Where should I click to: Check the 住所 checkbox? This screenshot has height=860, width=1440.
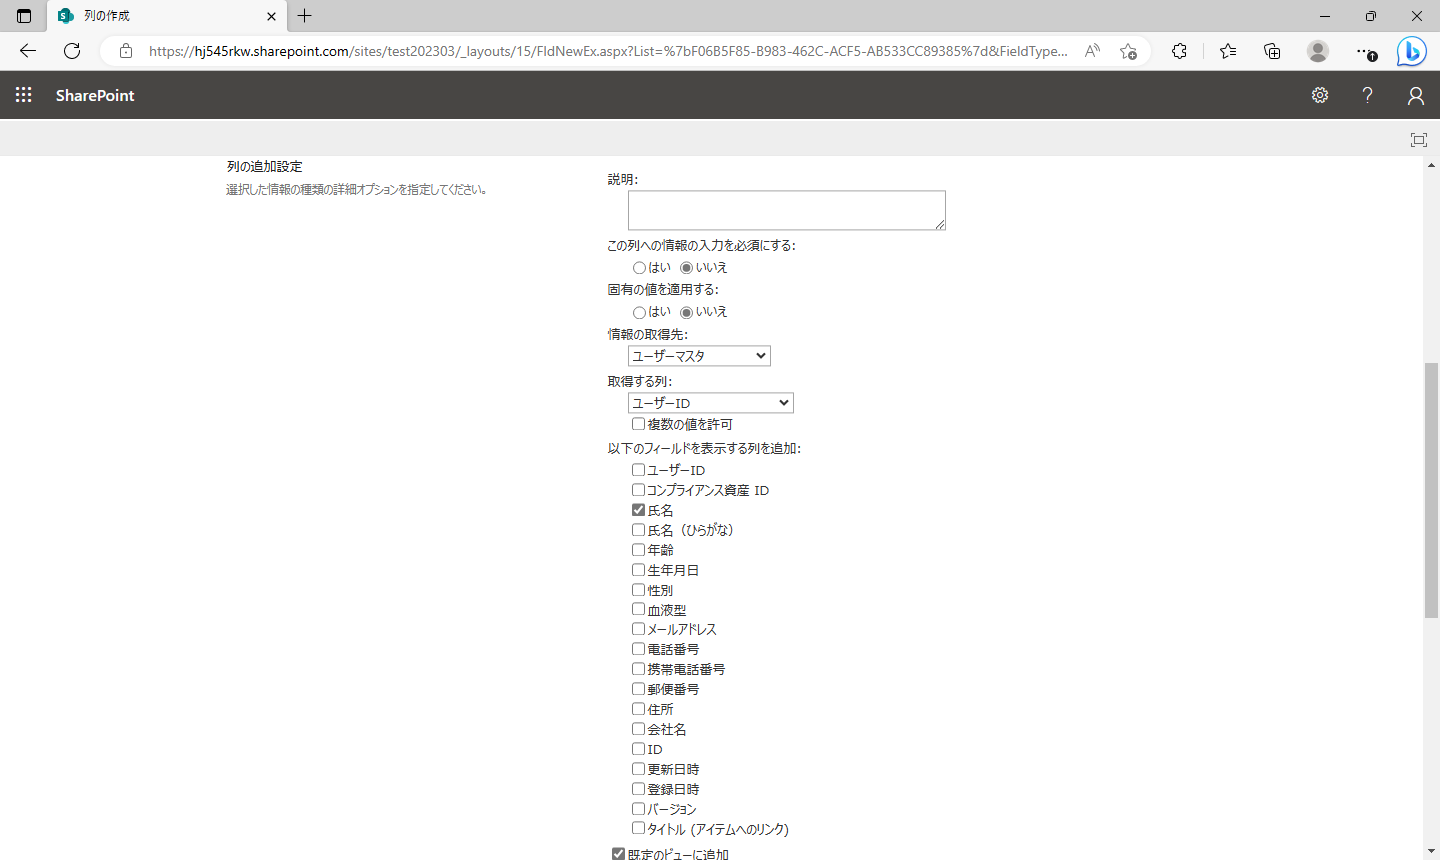click(638, 709)
